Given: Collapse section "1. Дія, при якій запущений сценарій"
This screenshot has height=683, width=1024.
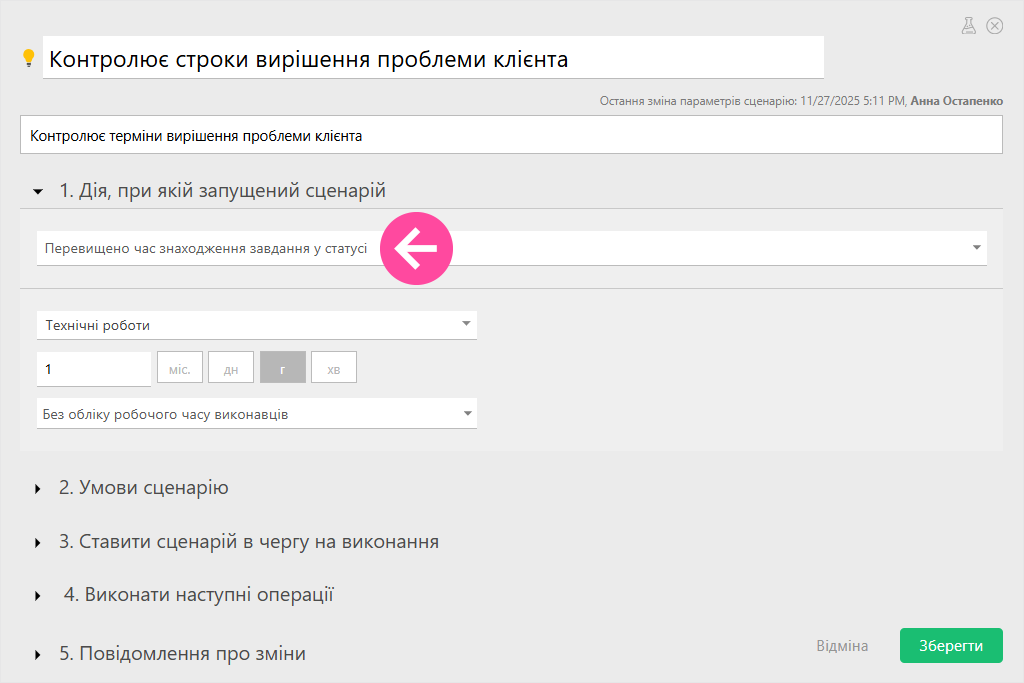Looking at the screenshot, I should click(38, 191).
